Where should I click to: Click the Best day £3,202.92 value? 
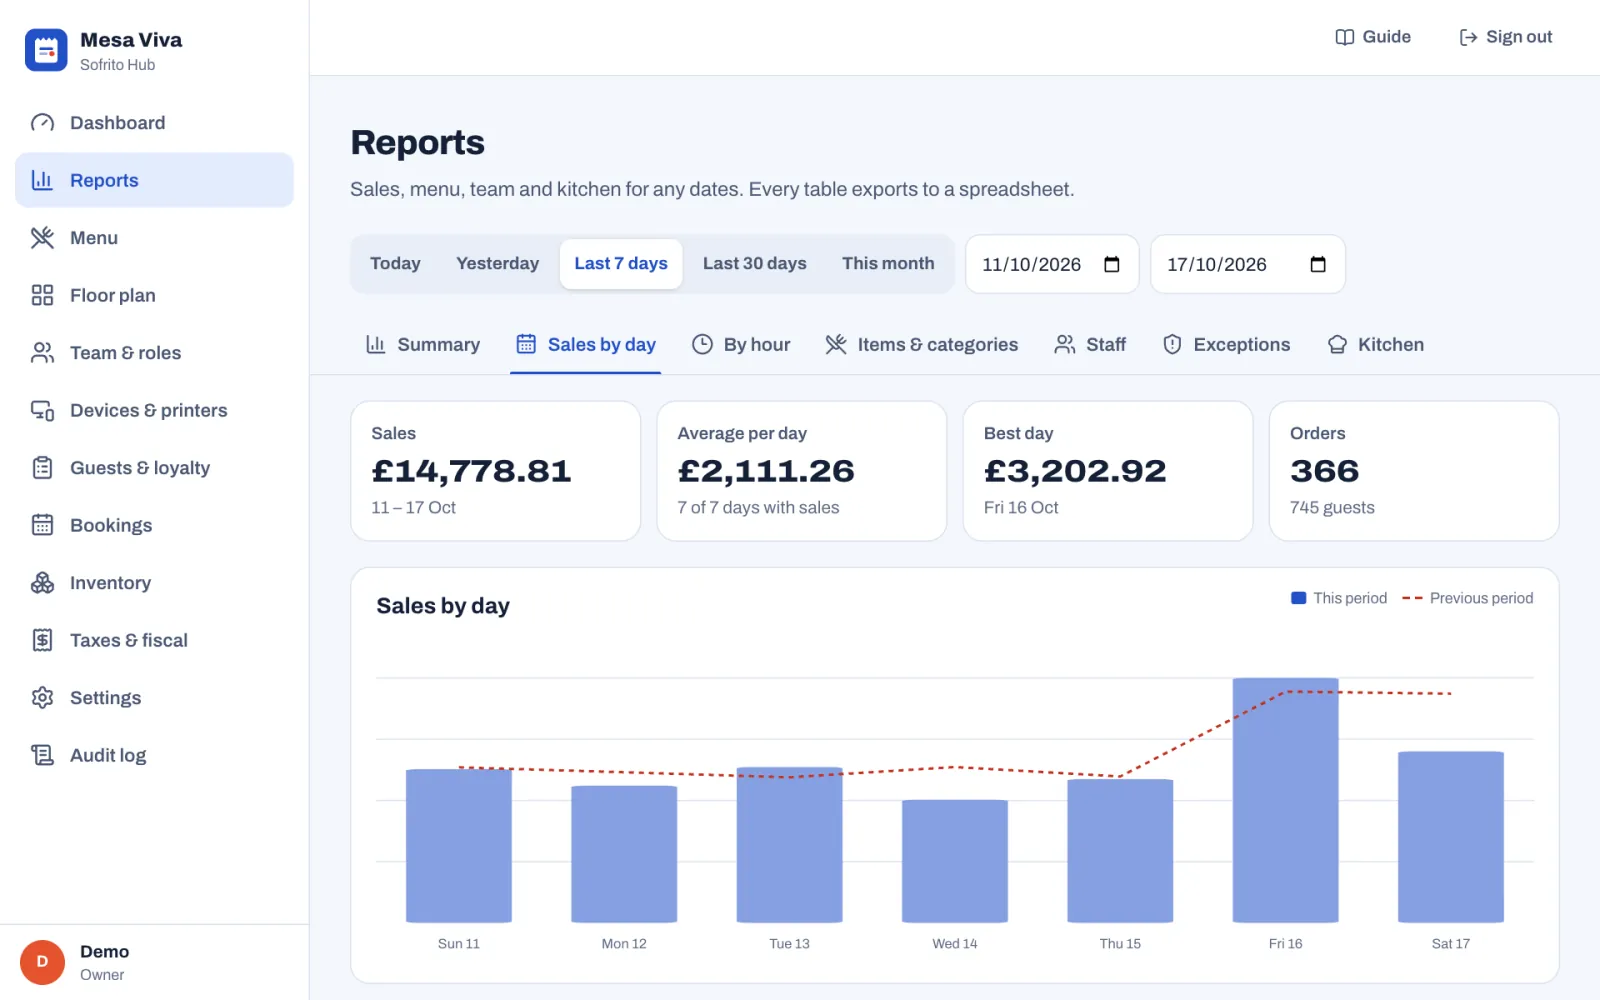[x=1075, y=471]
